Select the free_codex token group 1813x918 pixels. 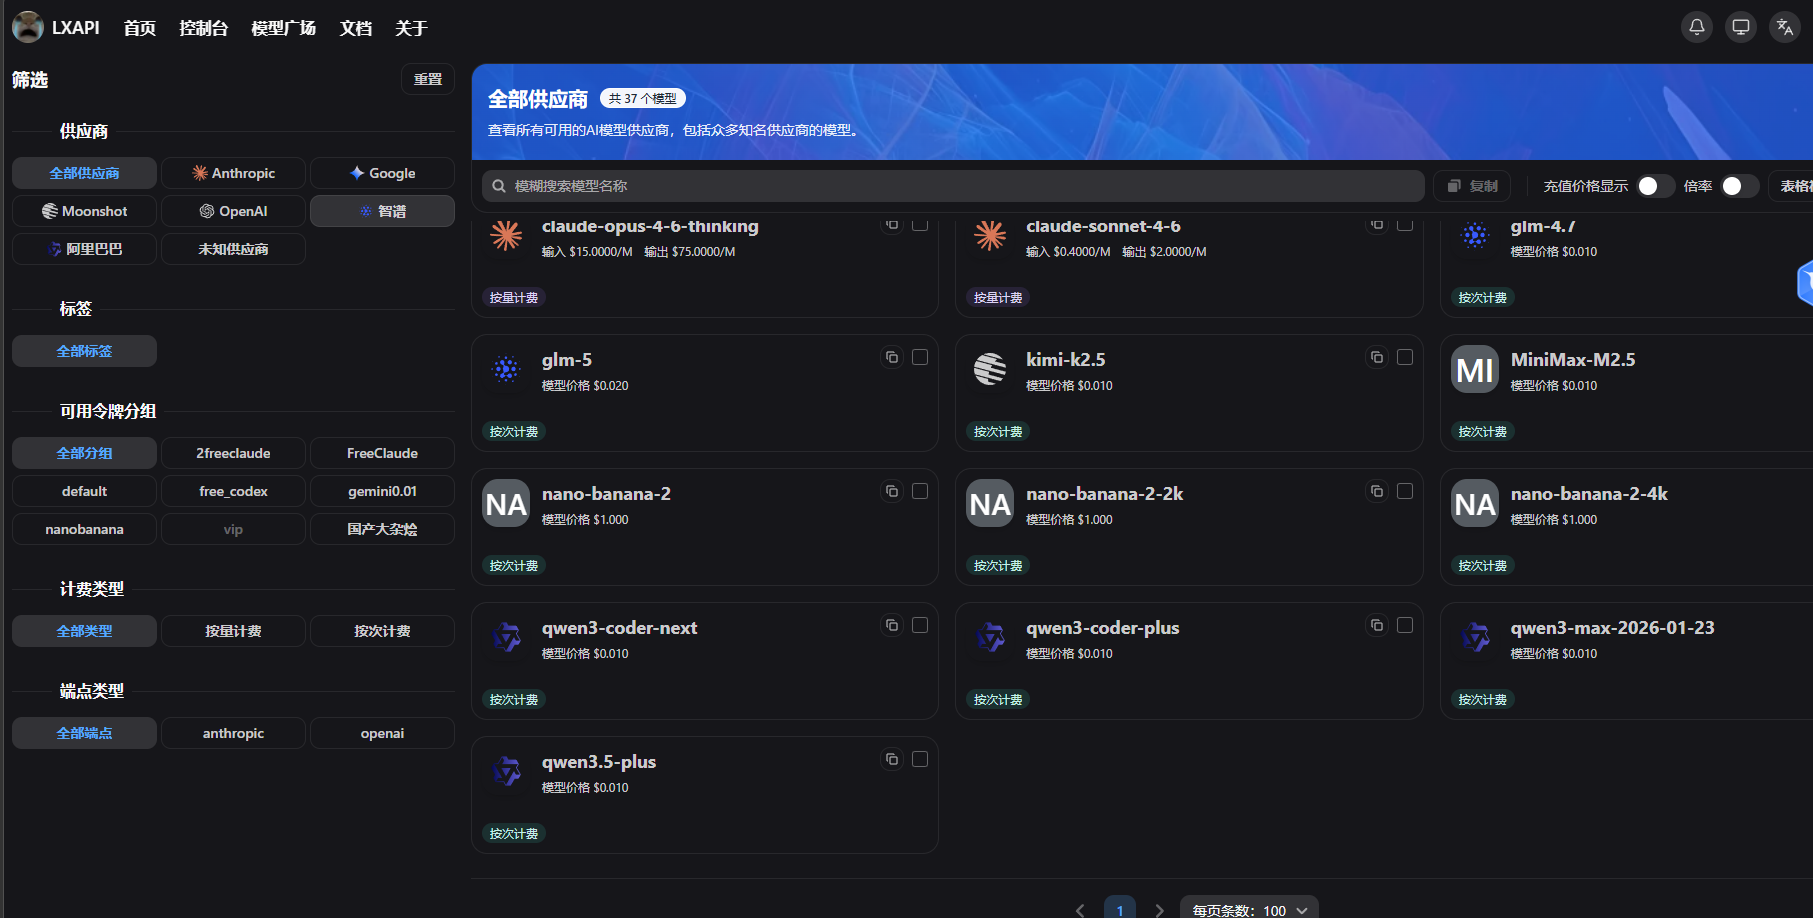tap(233, 491)
